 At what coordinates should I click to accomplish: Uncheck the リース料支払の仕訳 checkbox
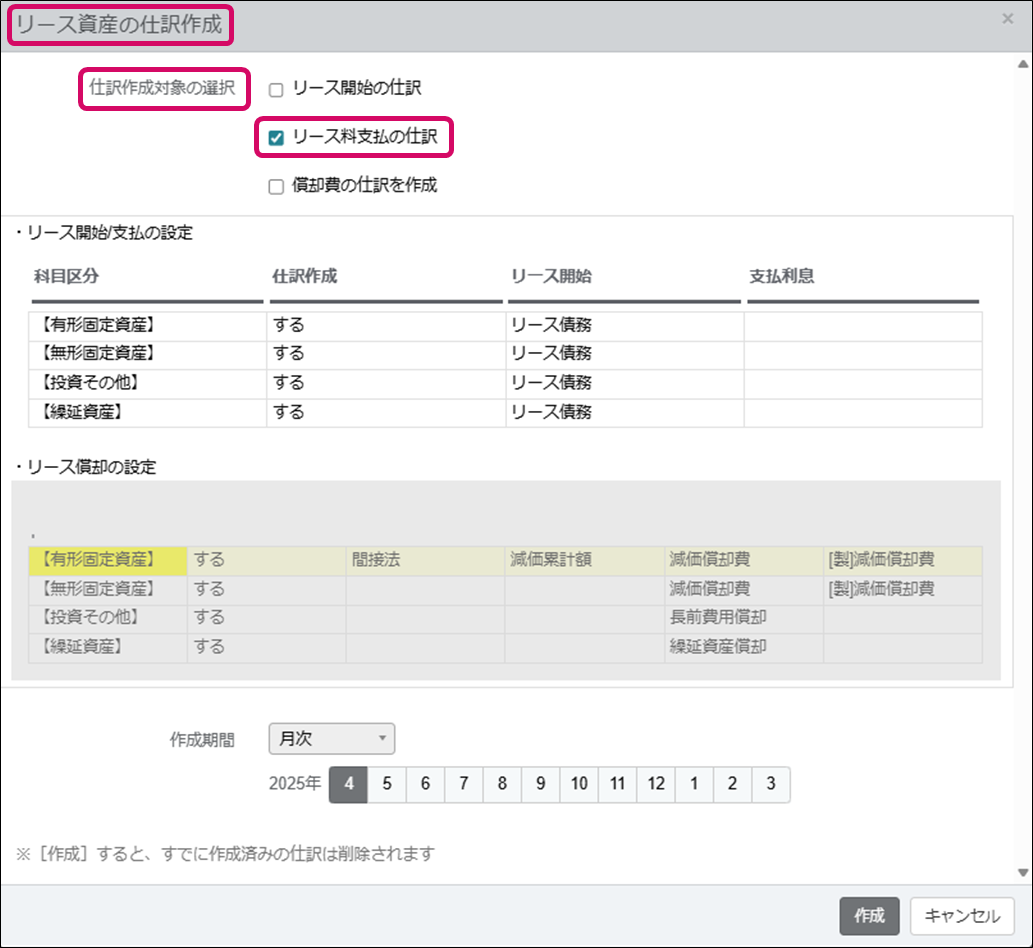[x=277, y=138]
